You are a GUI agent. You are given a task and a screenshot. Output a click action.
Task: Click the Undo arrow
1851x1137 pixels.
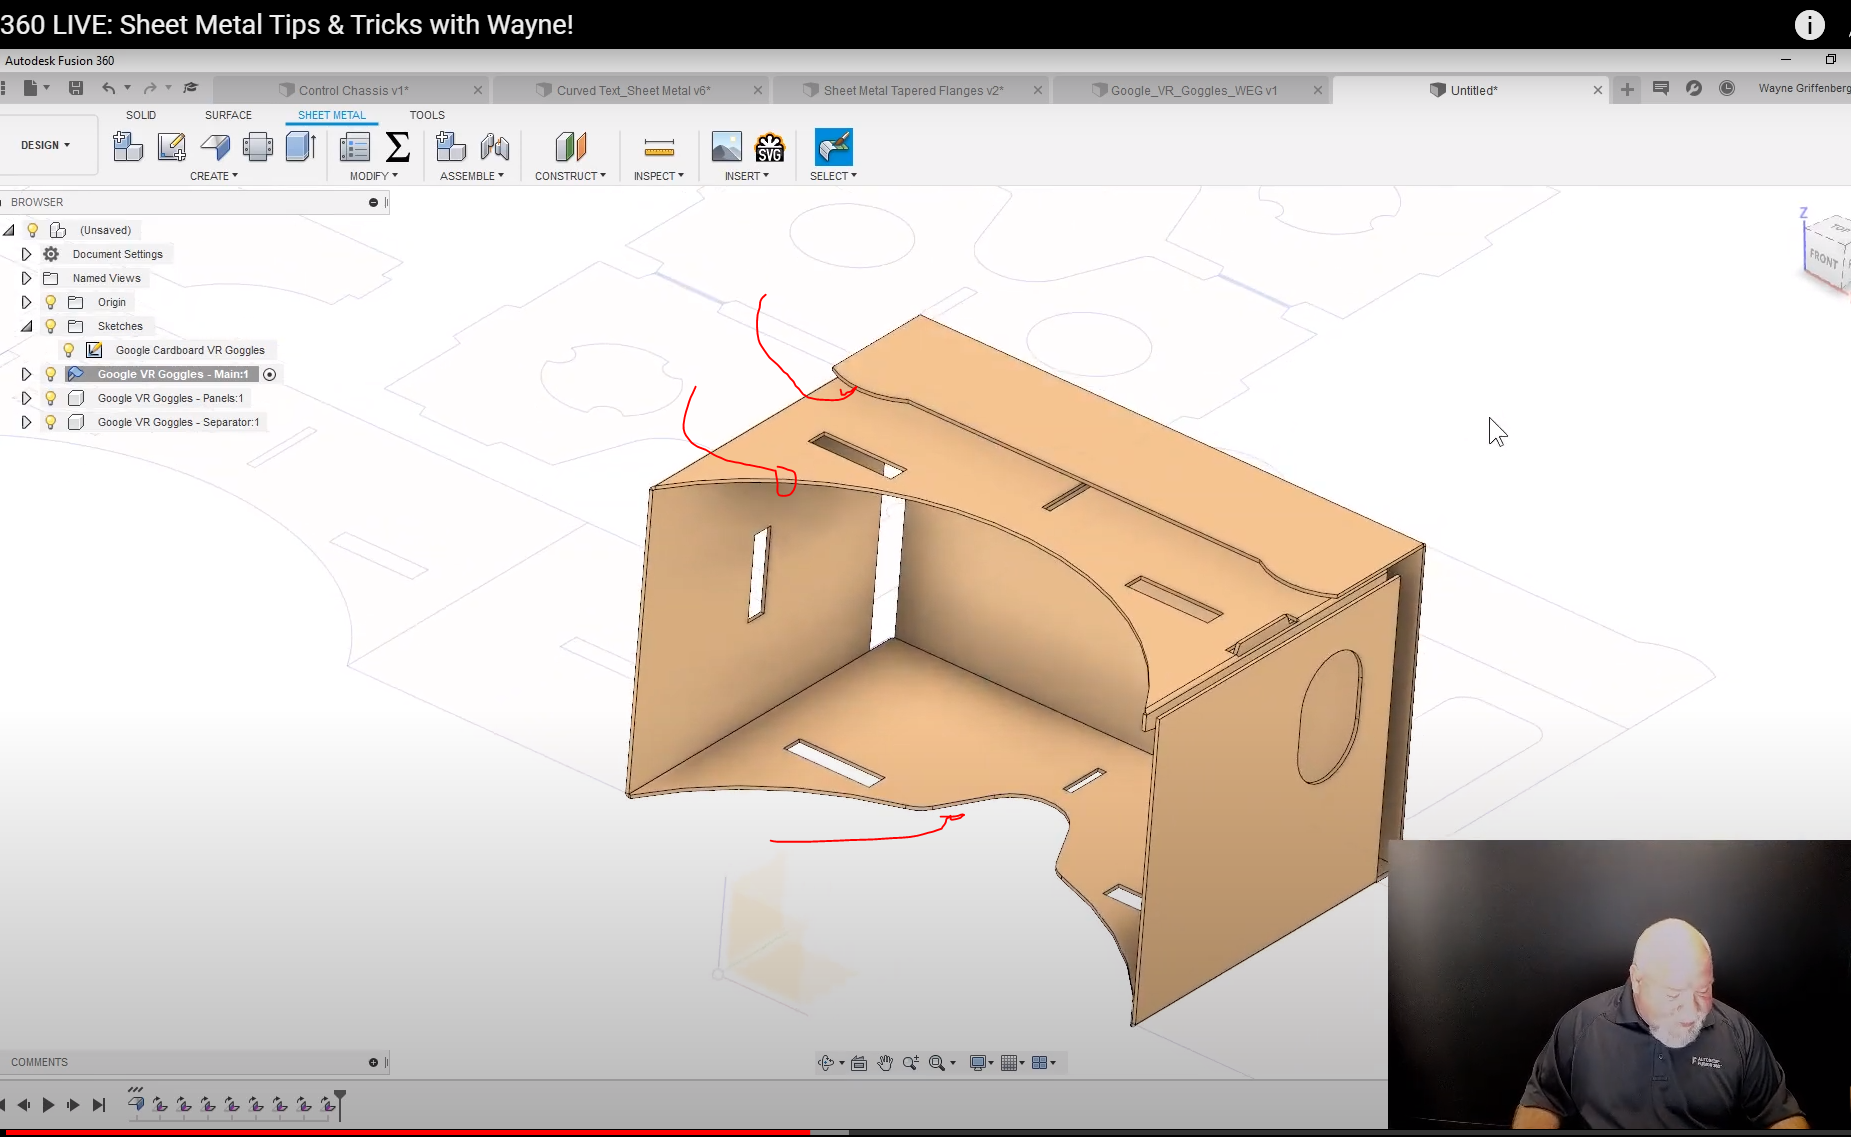tap(108, 88)
